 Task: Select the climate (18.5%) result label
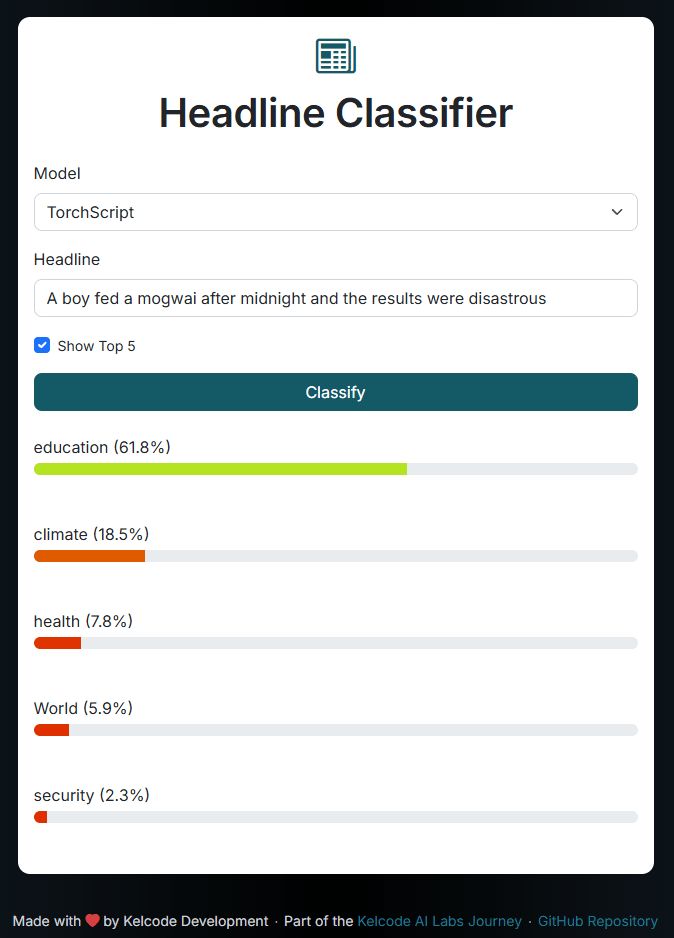(x=92, y=534)
